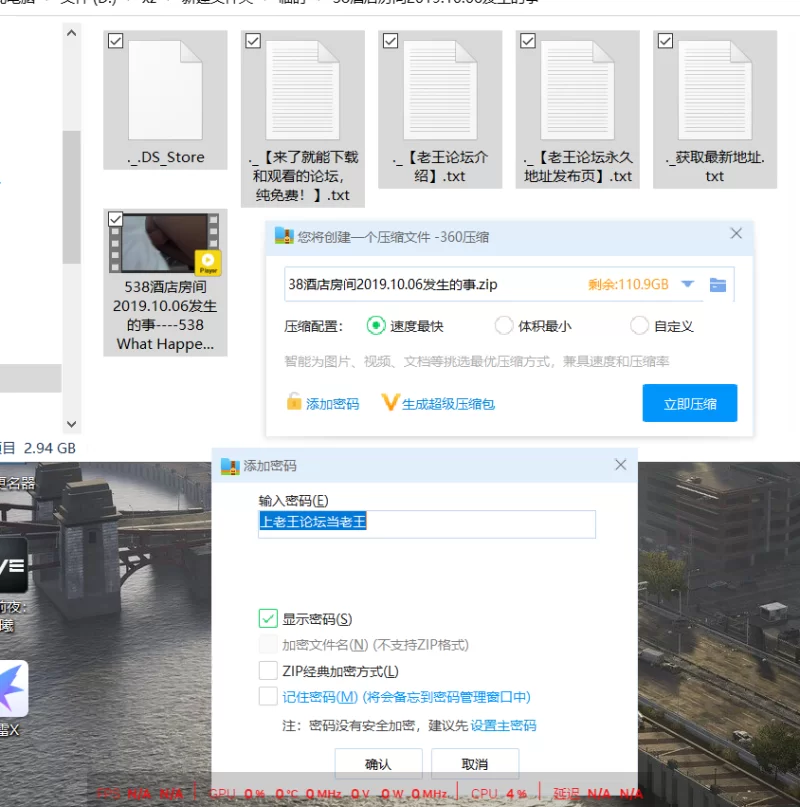Image resolution: width=800 pixels, height=807 pixels.
Task: Click the orange lock icon
Action: pyautogui.click(x=293, y=401)
